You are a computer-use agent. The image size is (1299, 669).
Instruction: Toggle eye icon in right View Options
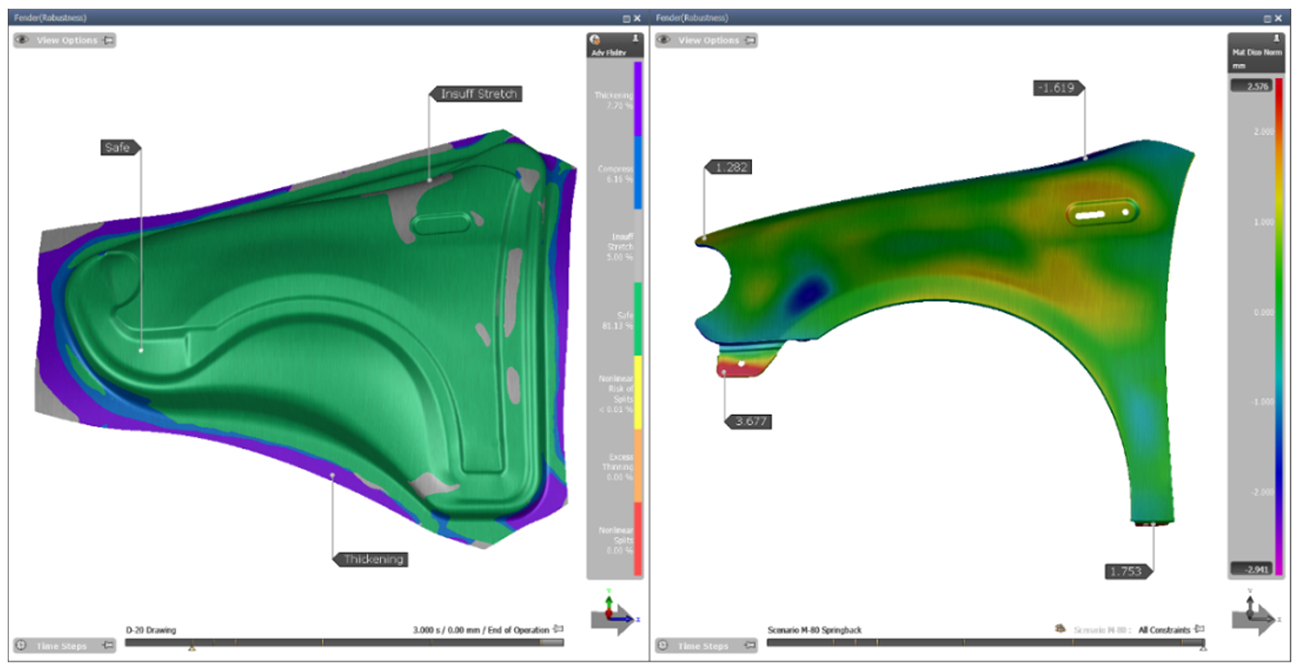[x=664, y=40]
